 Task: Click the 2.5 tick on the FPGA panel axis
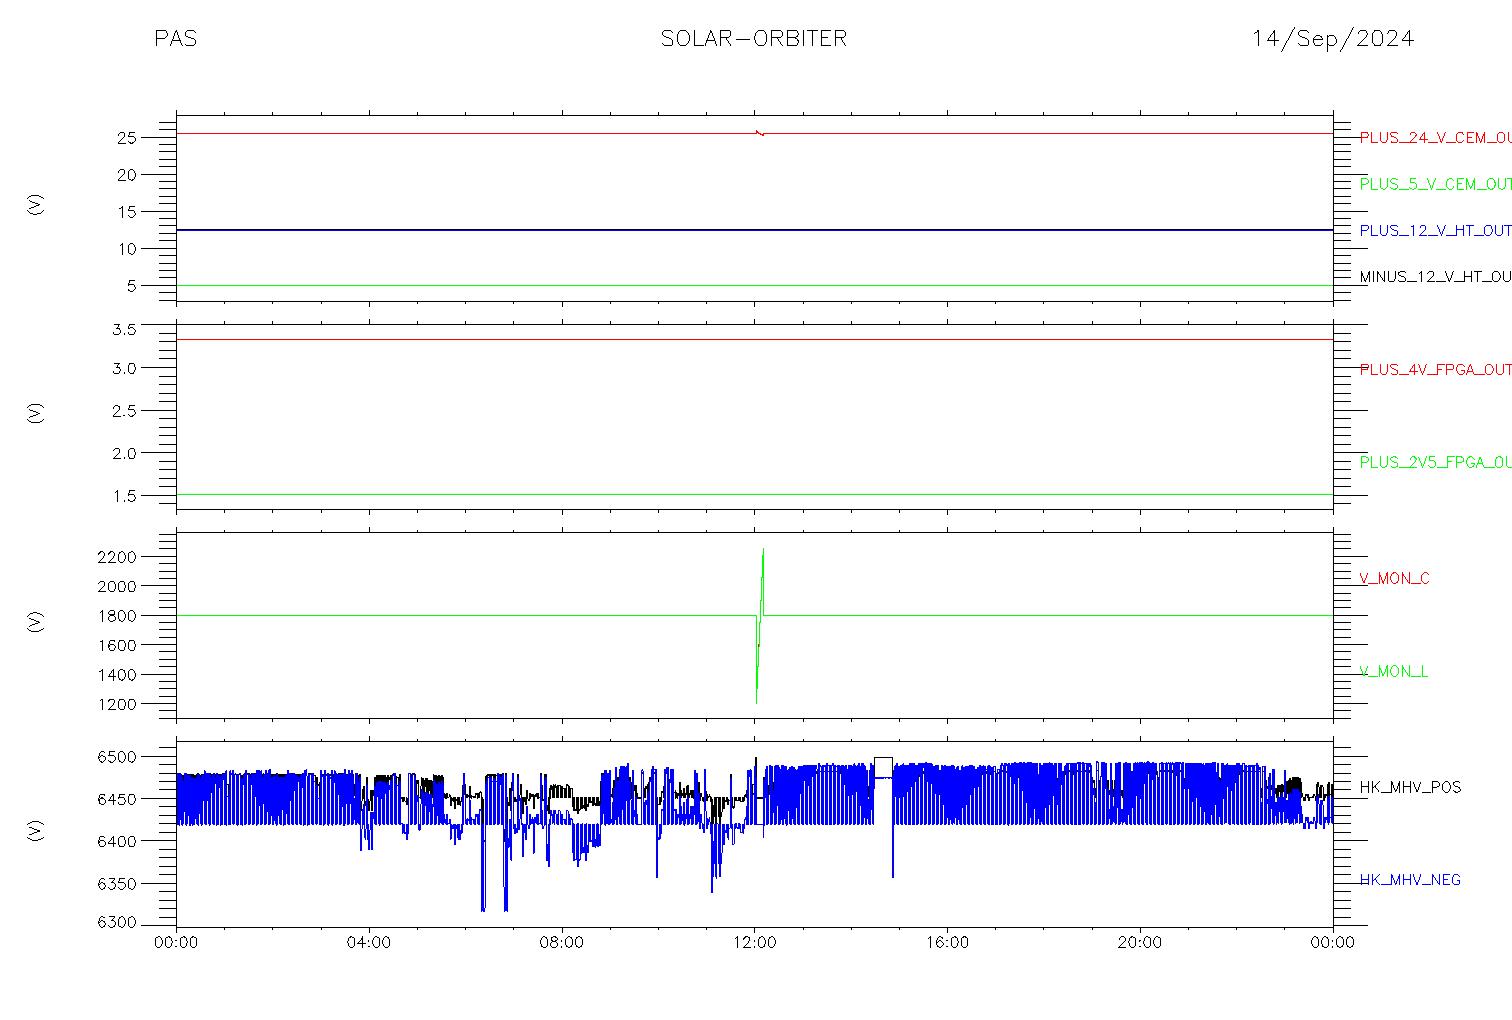124,411
